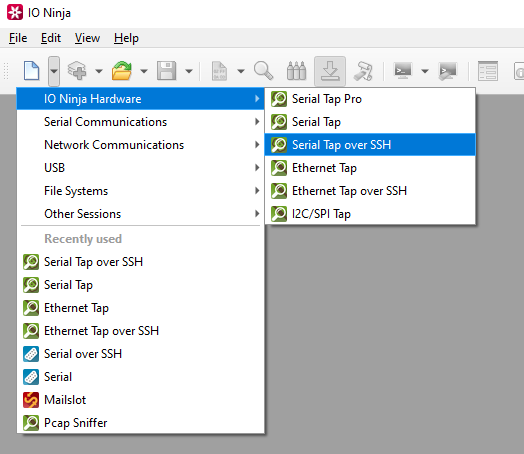Click the Open folder icon

[x=122, y=71]
